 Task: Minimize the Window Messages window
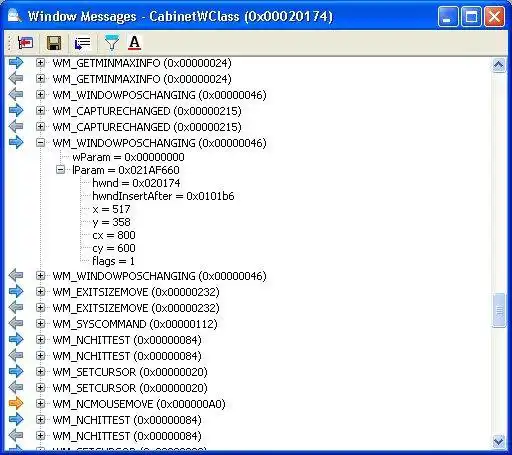coord(448,17)
